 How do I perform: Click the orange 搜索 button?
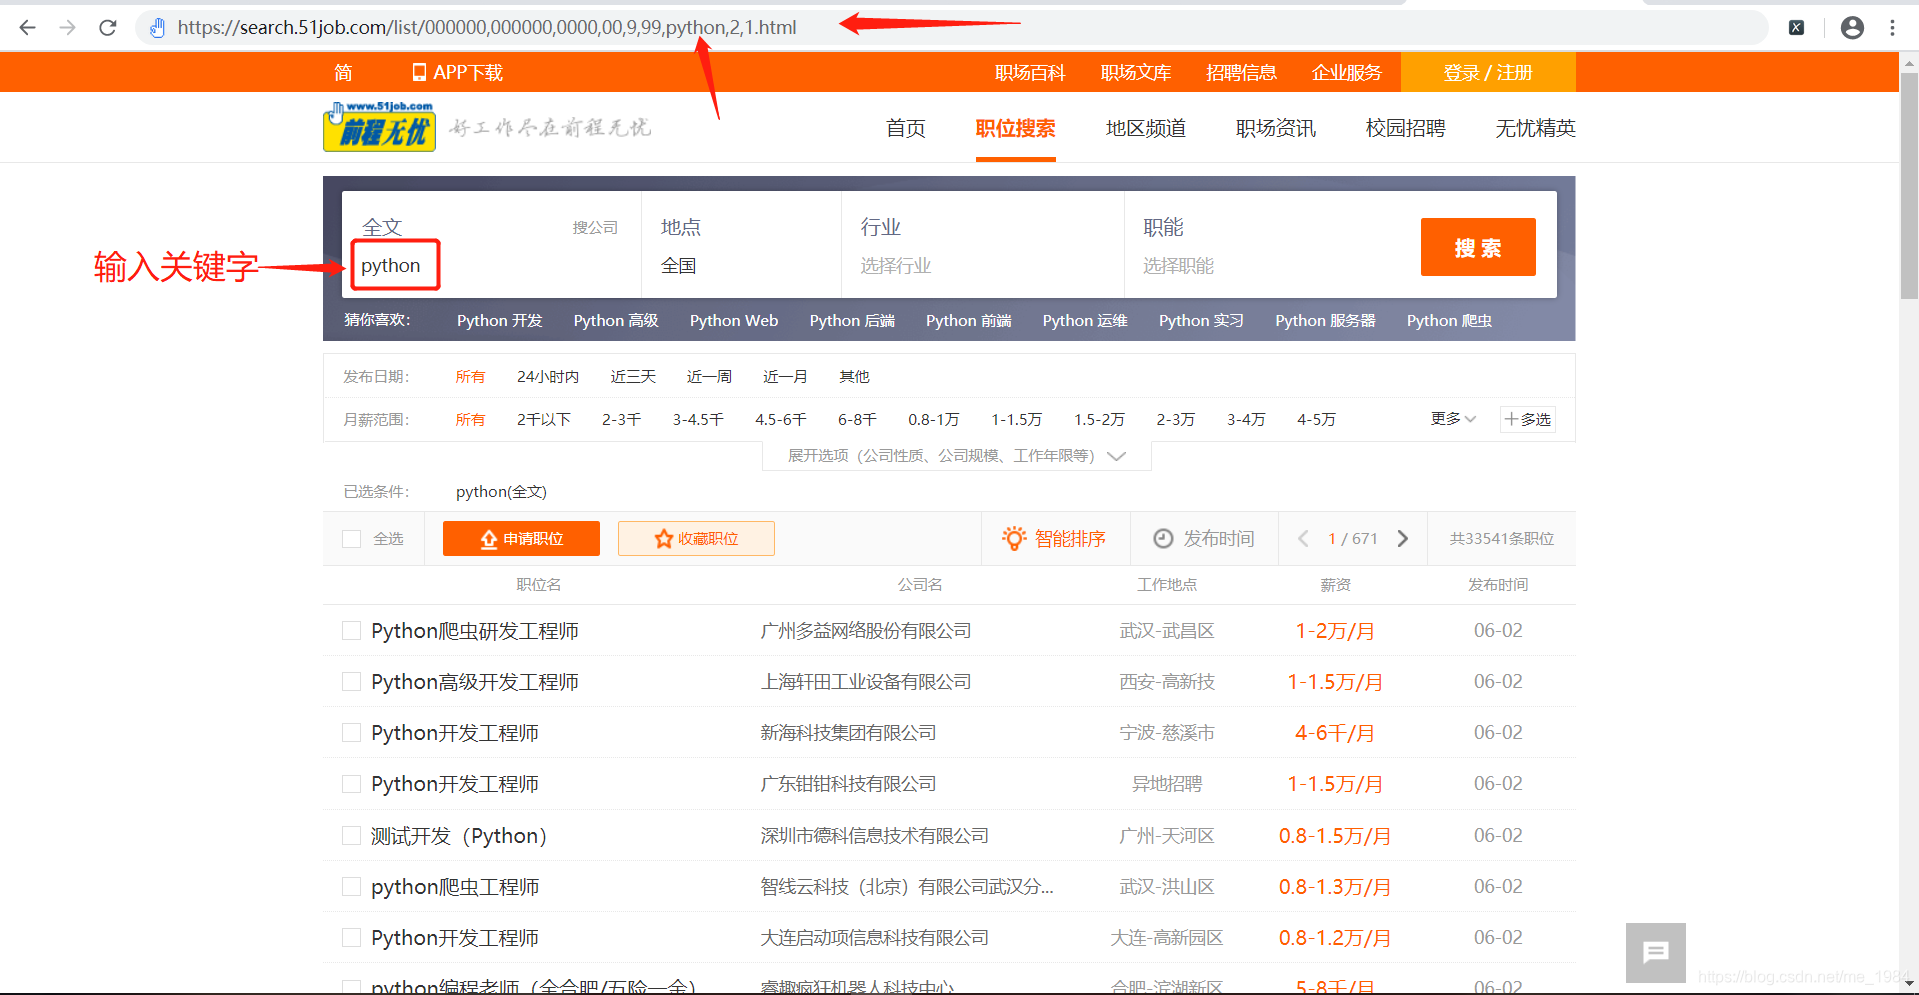1478,247
